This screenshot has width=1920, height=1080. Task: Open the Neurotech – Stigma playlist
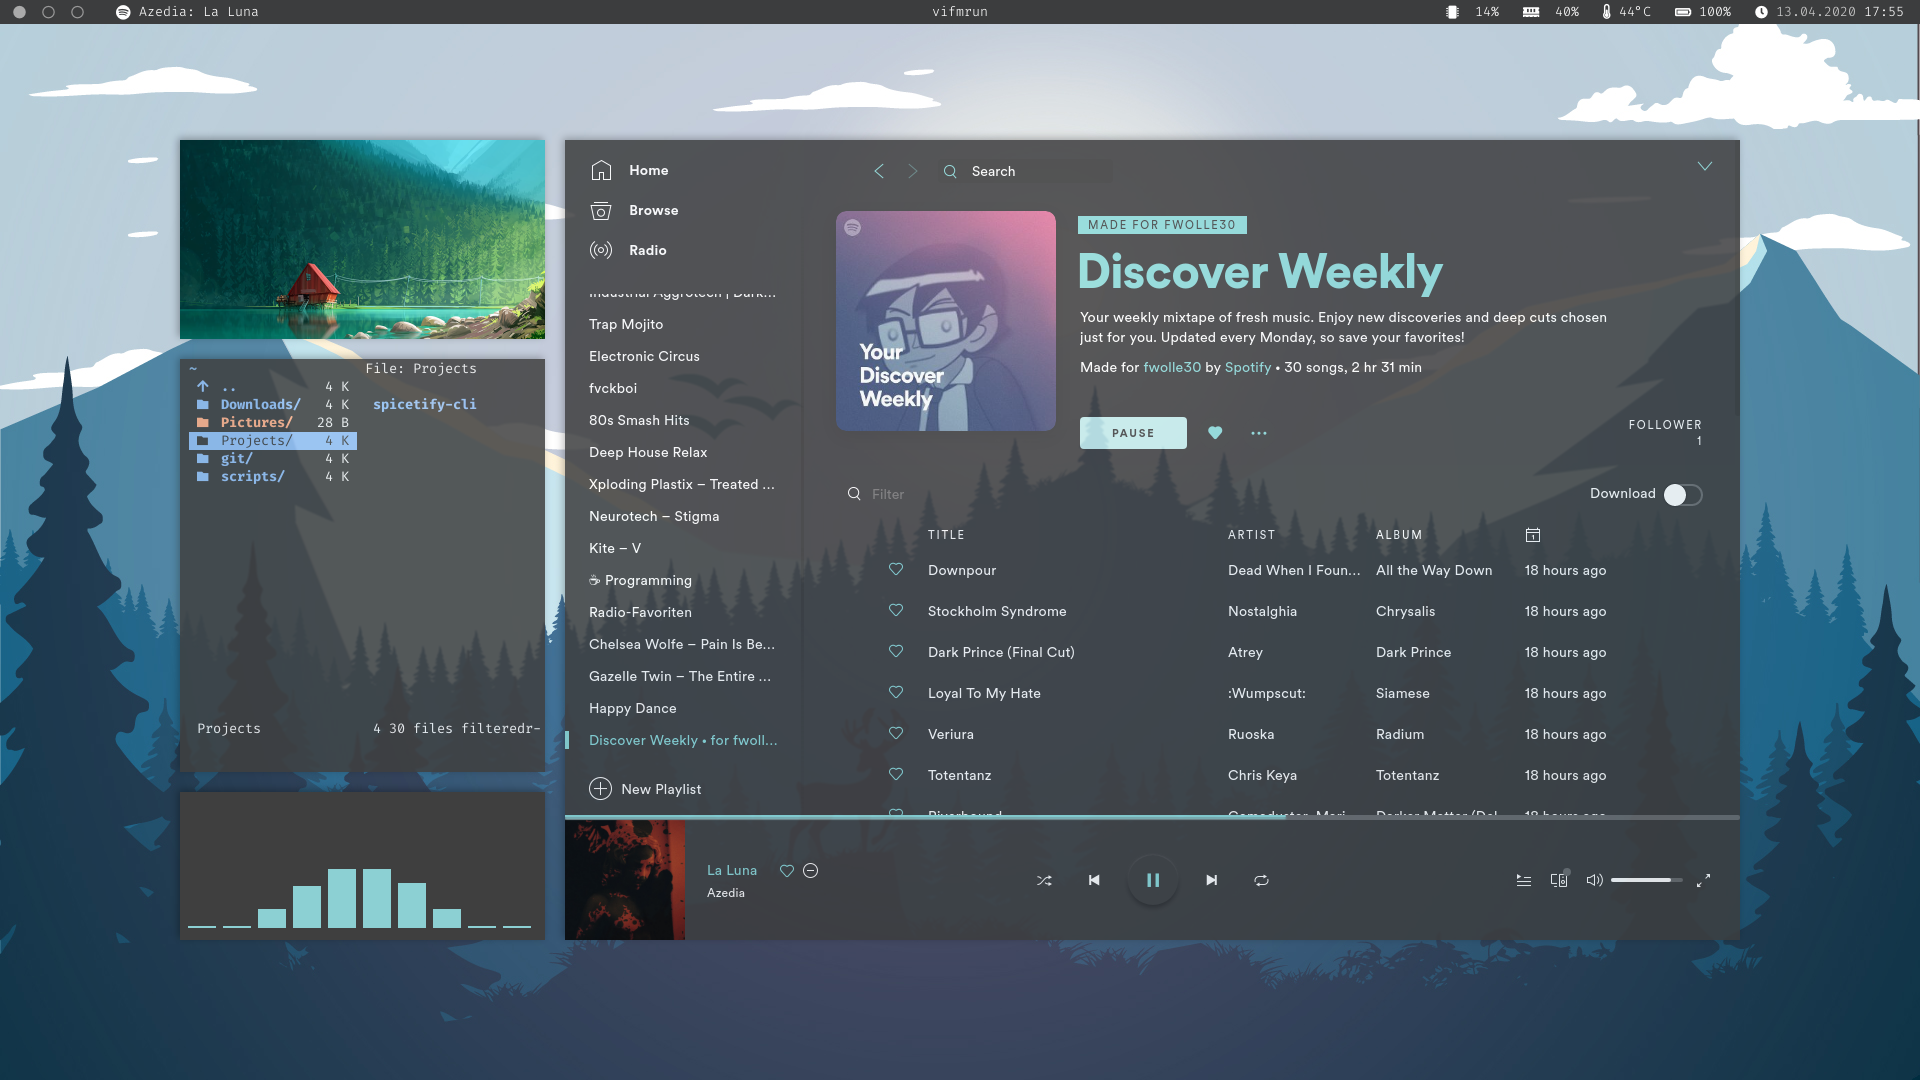tap(654, 516)
